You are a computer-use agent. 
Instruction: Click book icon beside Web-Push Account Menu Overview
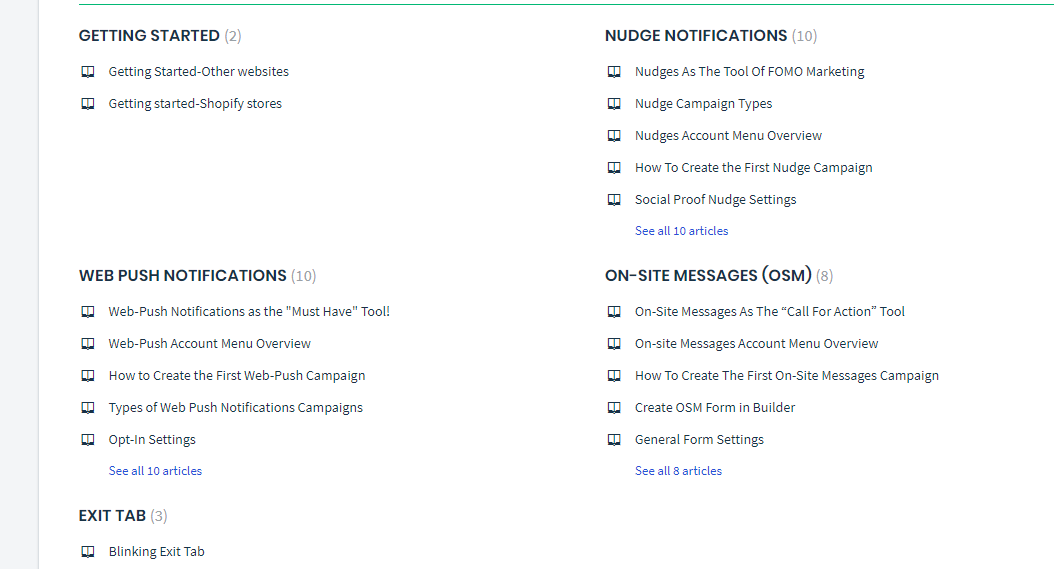[88, 344]
